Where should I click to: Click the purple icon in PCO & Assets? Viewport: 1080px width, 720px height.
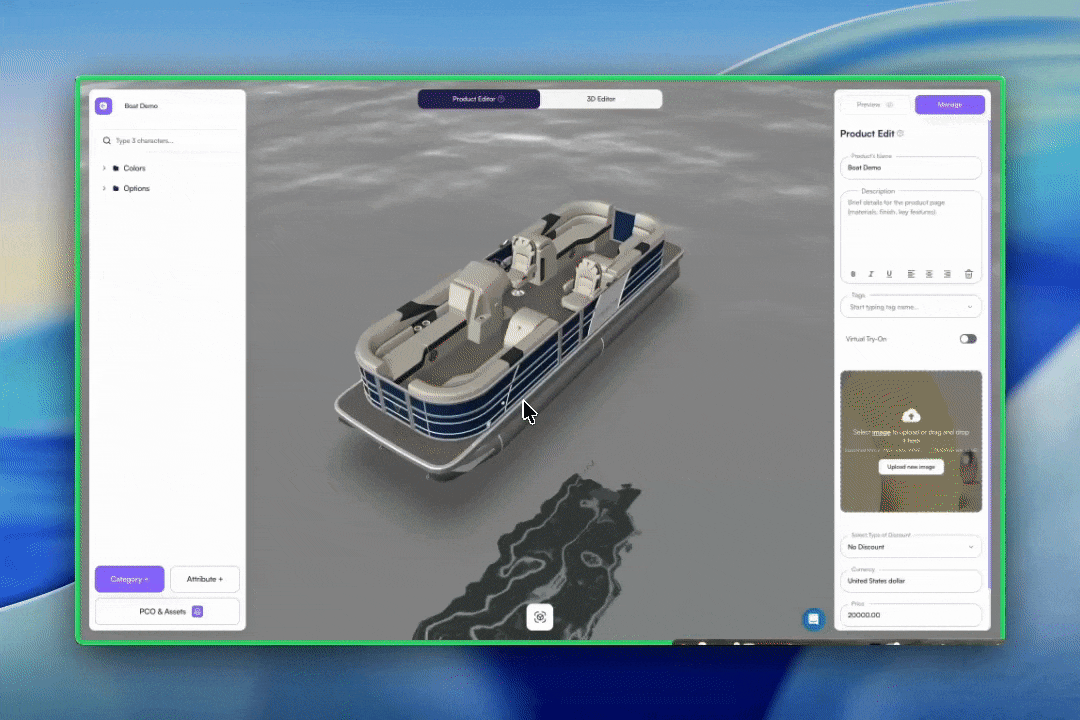(x=198, y=611)
